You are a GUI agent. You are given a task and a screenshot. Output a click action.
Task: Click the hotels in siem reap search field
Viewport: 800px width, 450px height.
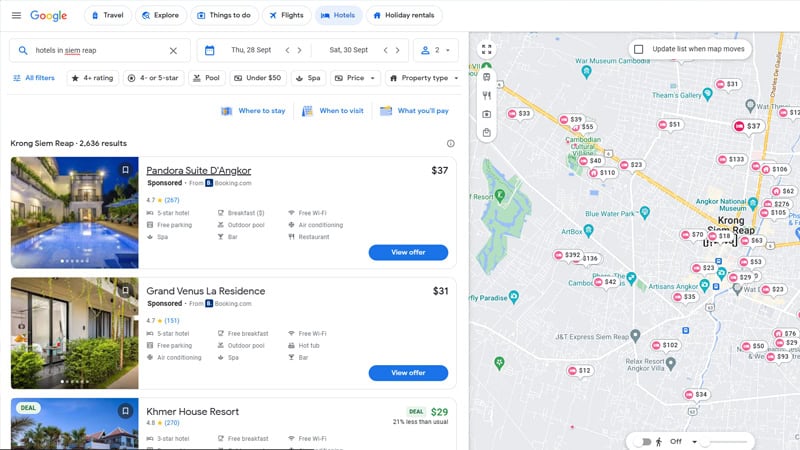[x=99, y=51]
